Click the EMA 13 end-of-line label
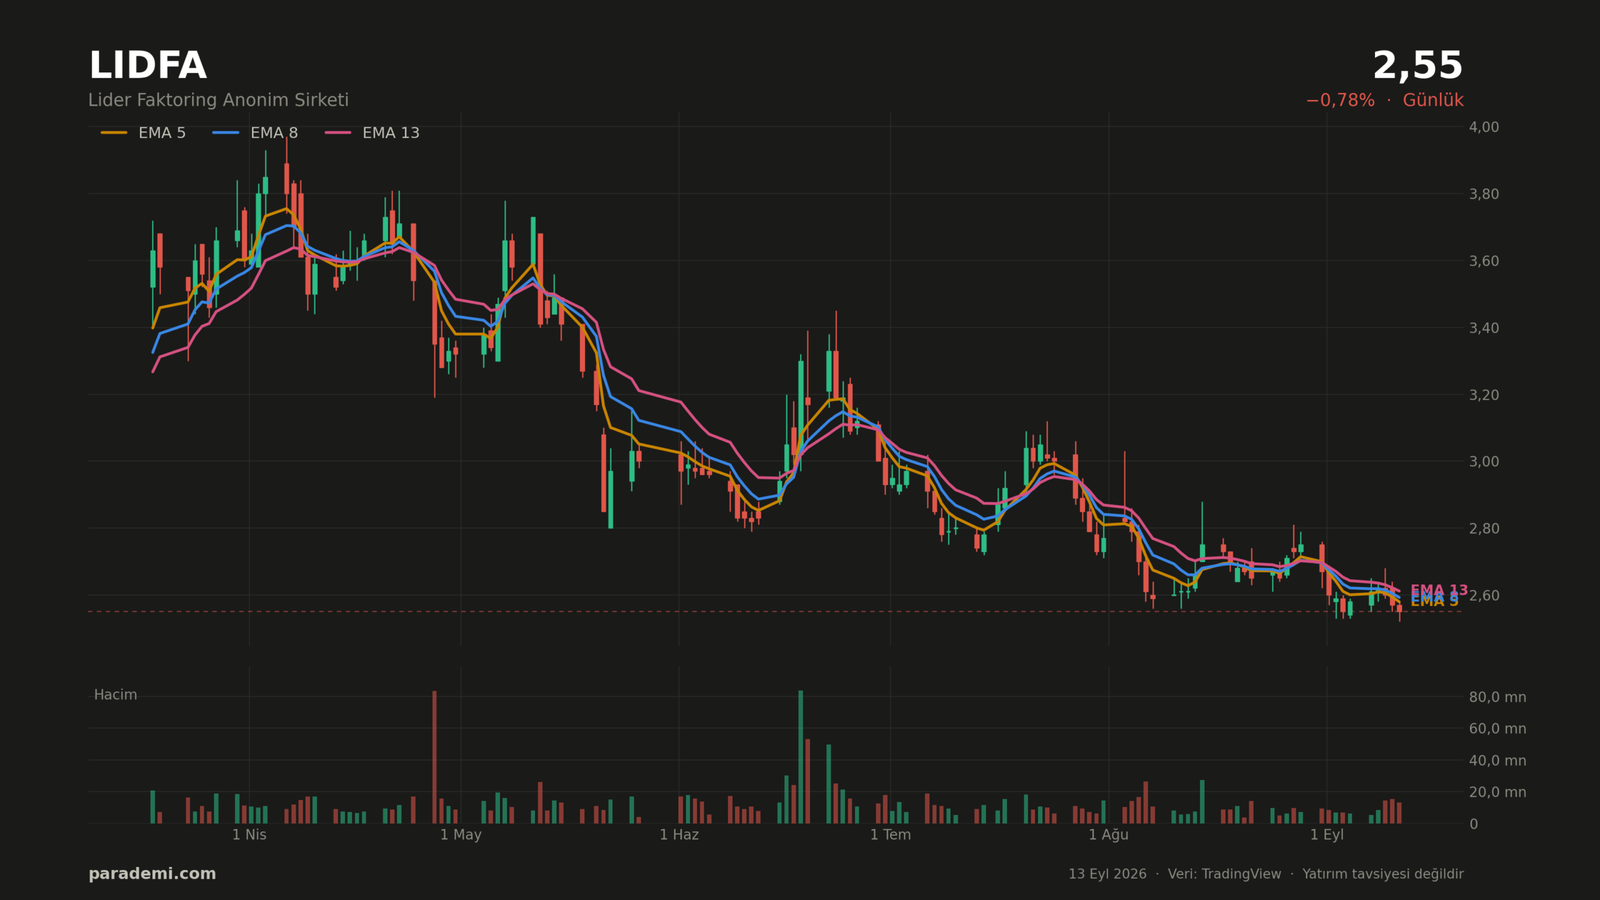Viewport: 1600px width, 900px height. point(1439,590)
